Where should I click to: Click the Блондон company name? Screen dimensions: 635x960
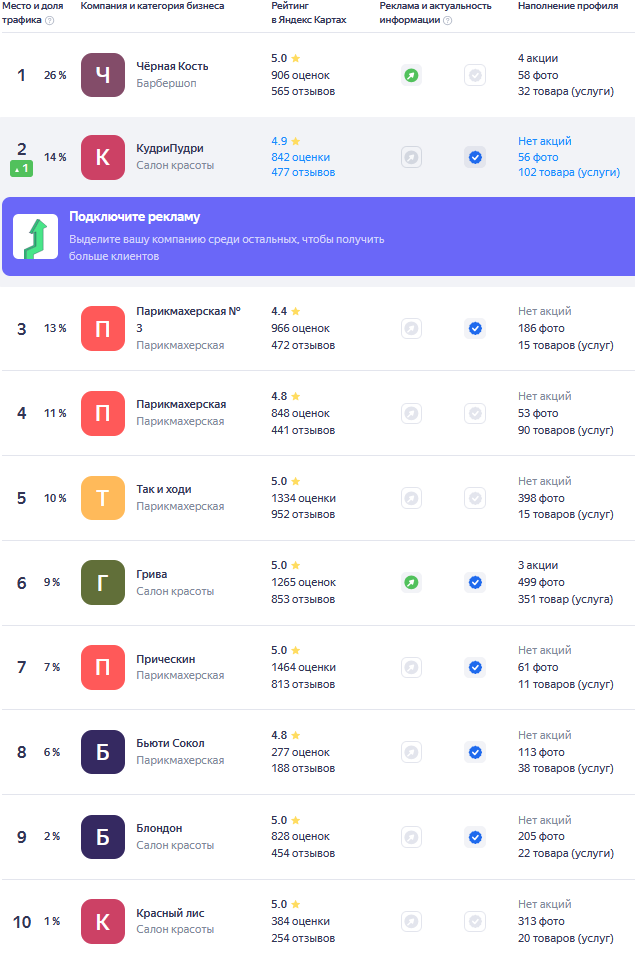point(159,828)
